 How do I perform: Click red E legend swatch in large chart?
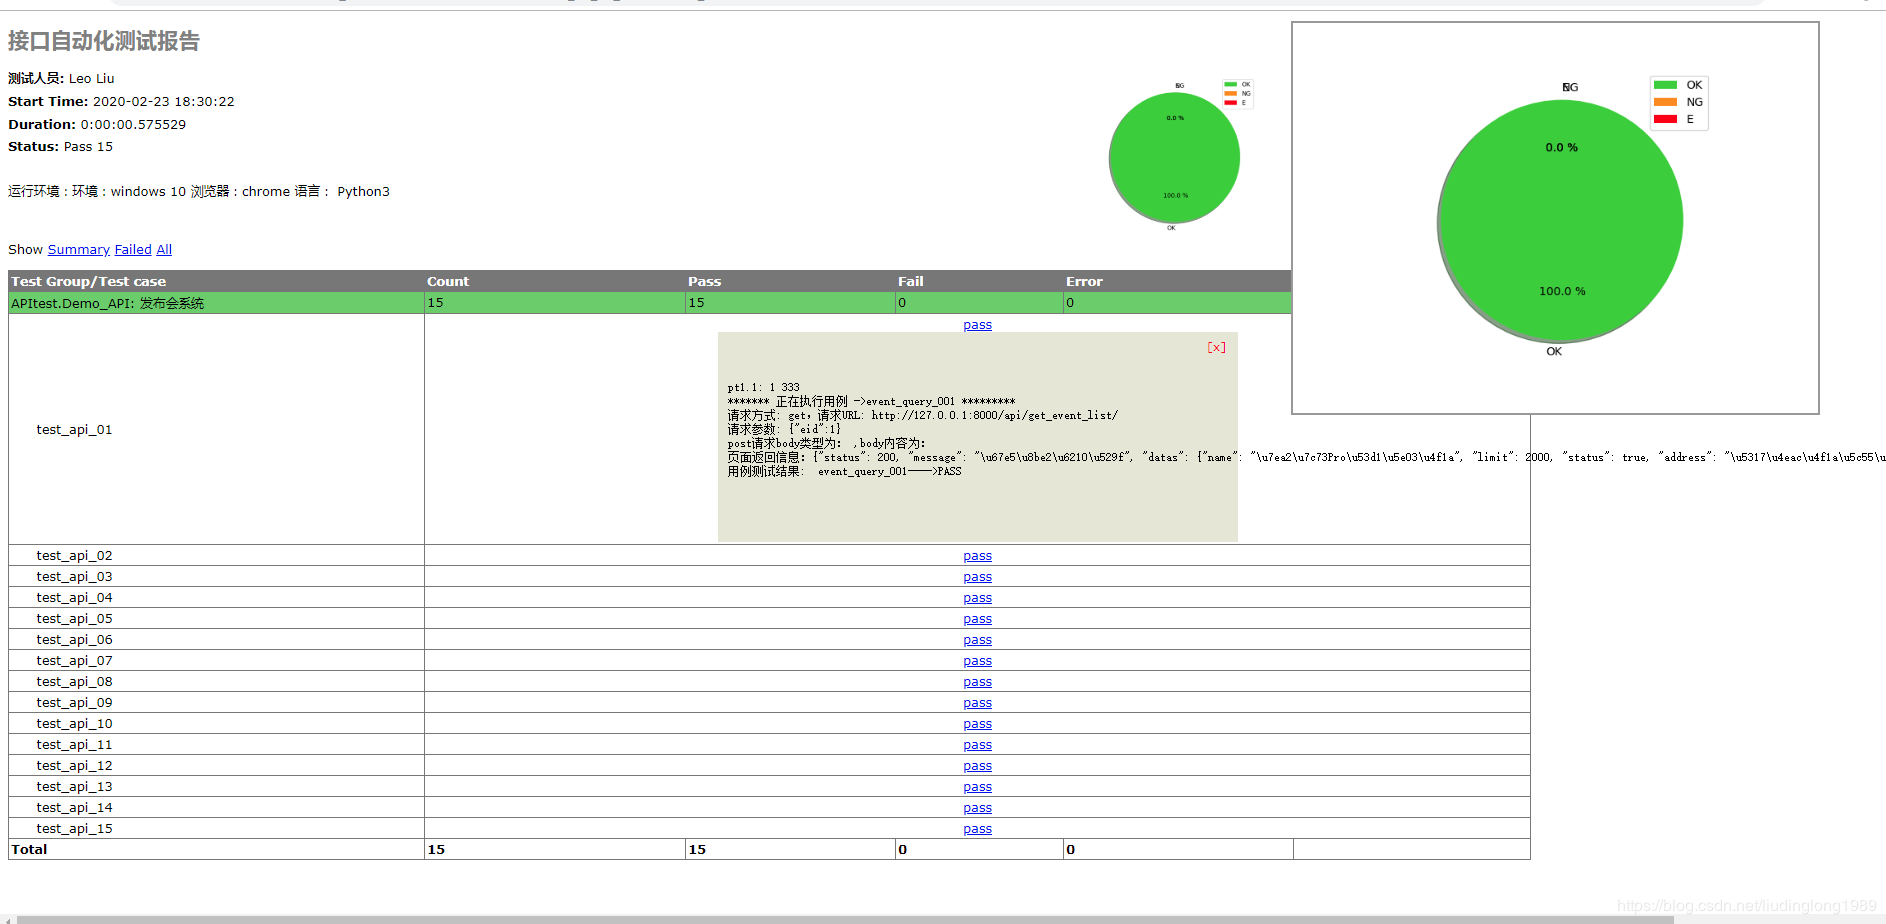click(1665, 119)
